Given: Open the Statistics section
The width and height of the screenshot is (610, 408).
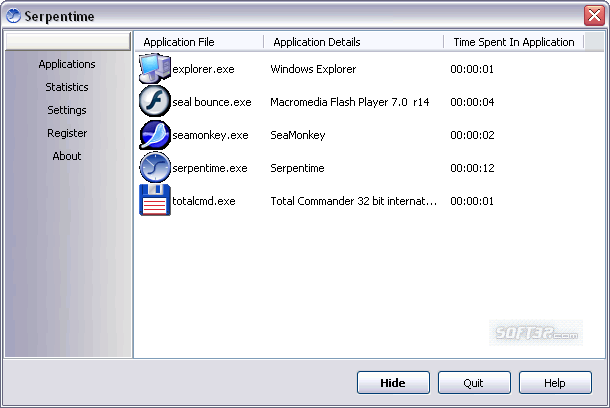Looking at the screenshot, I should [x=67, y=87].
